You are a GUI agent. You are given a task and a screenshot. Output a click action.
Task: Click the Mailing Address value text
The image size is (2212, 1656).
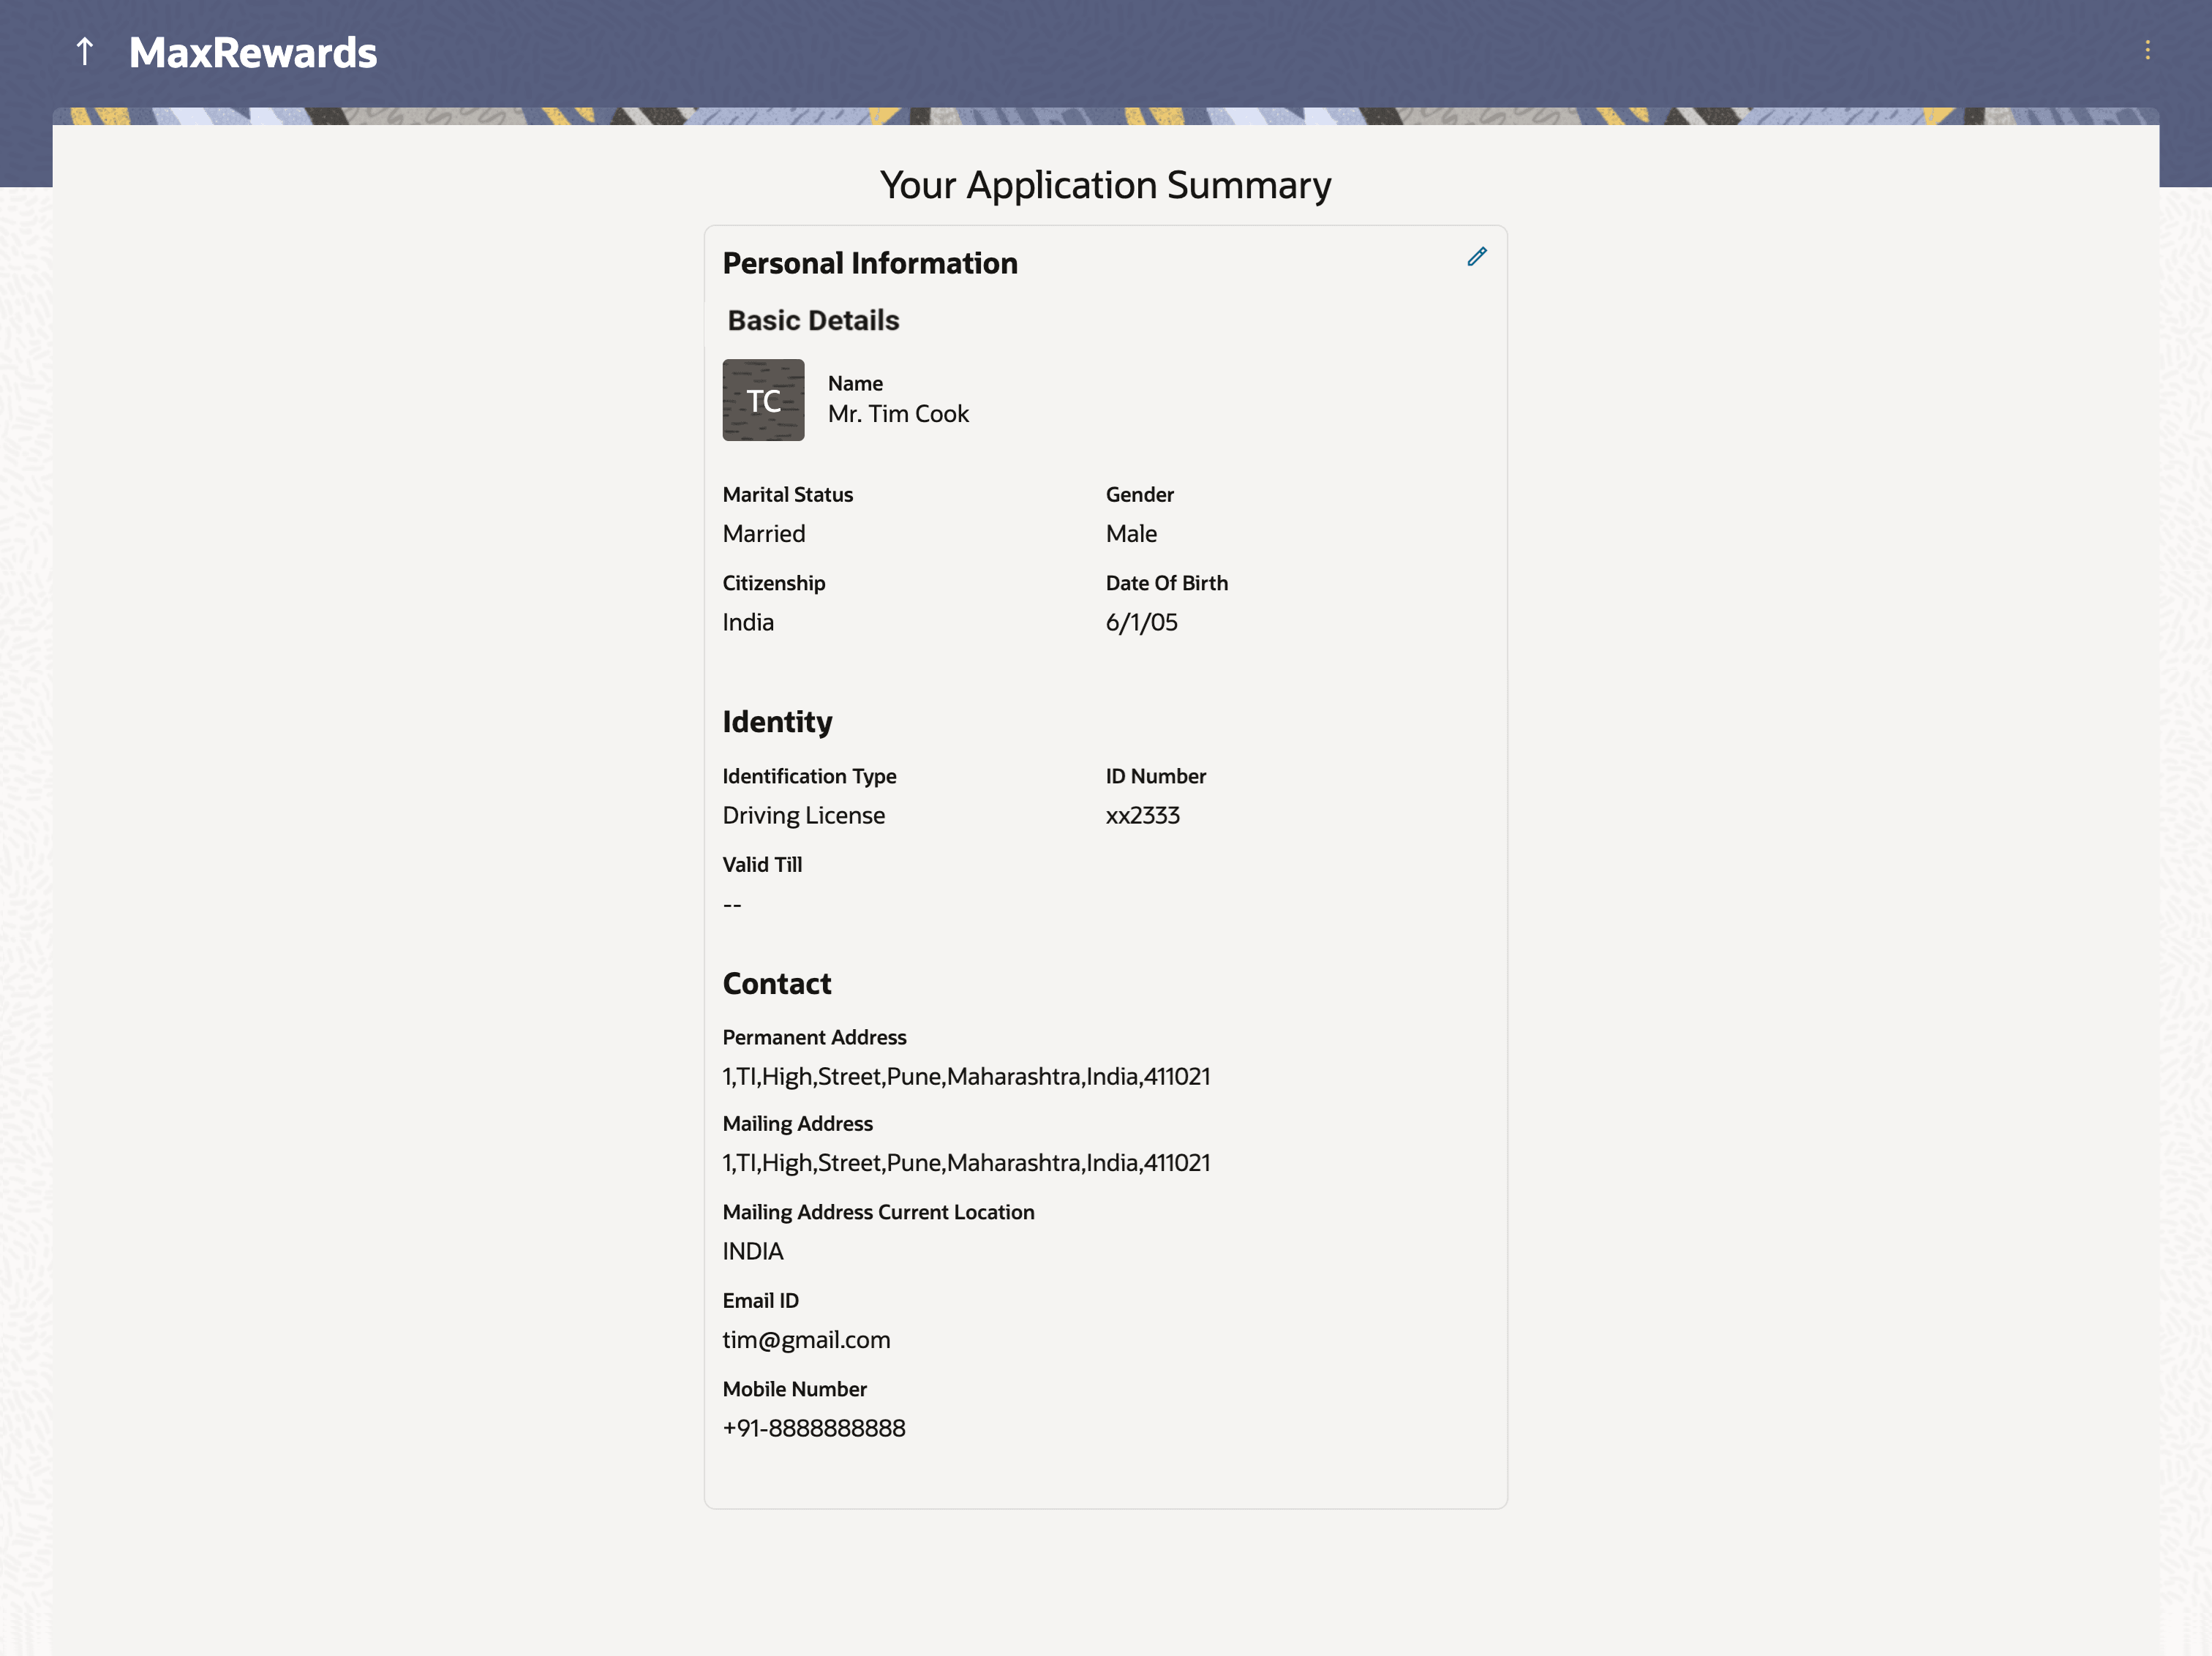tap(965, 1163)
